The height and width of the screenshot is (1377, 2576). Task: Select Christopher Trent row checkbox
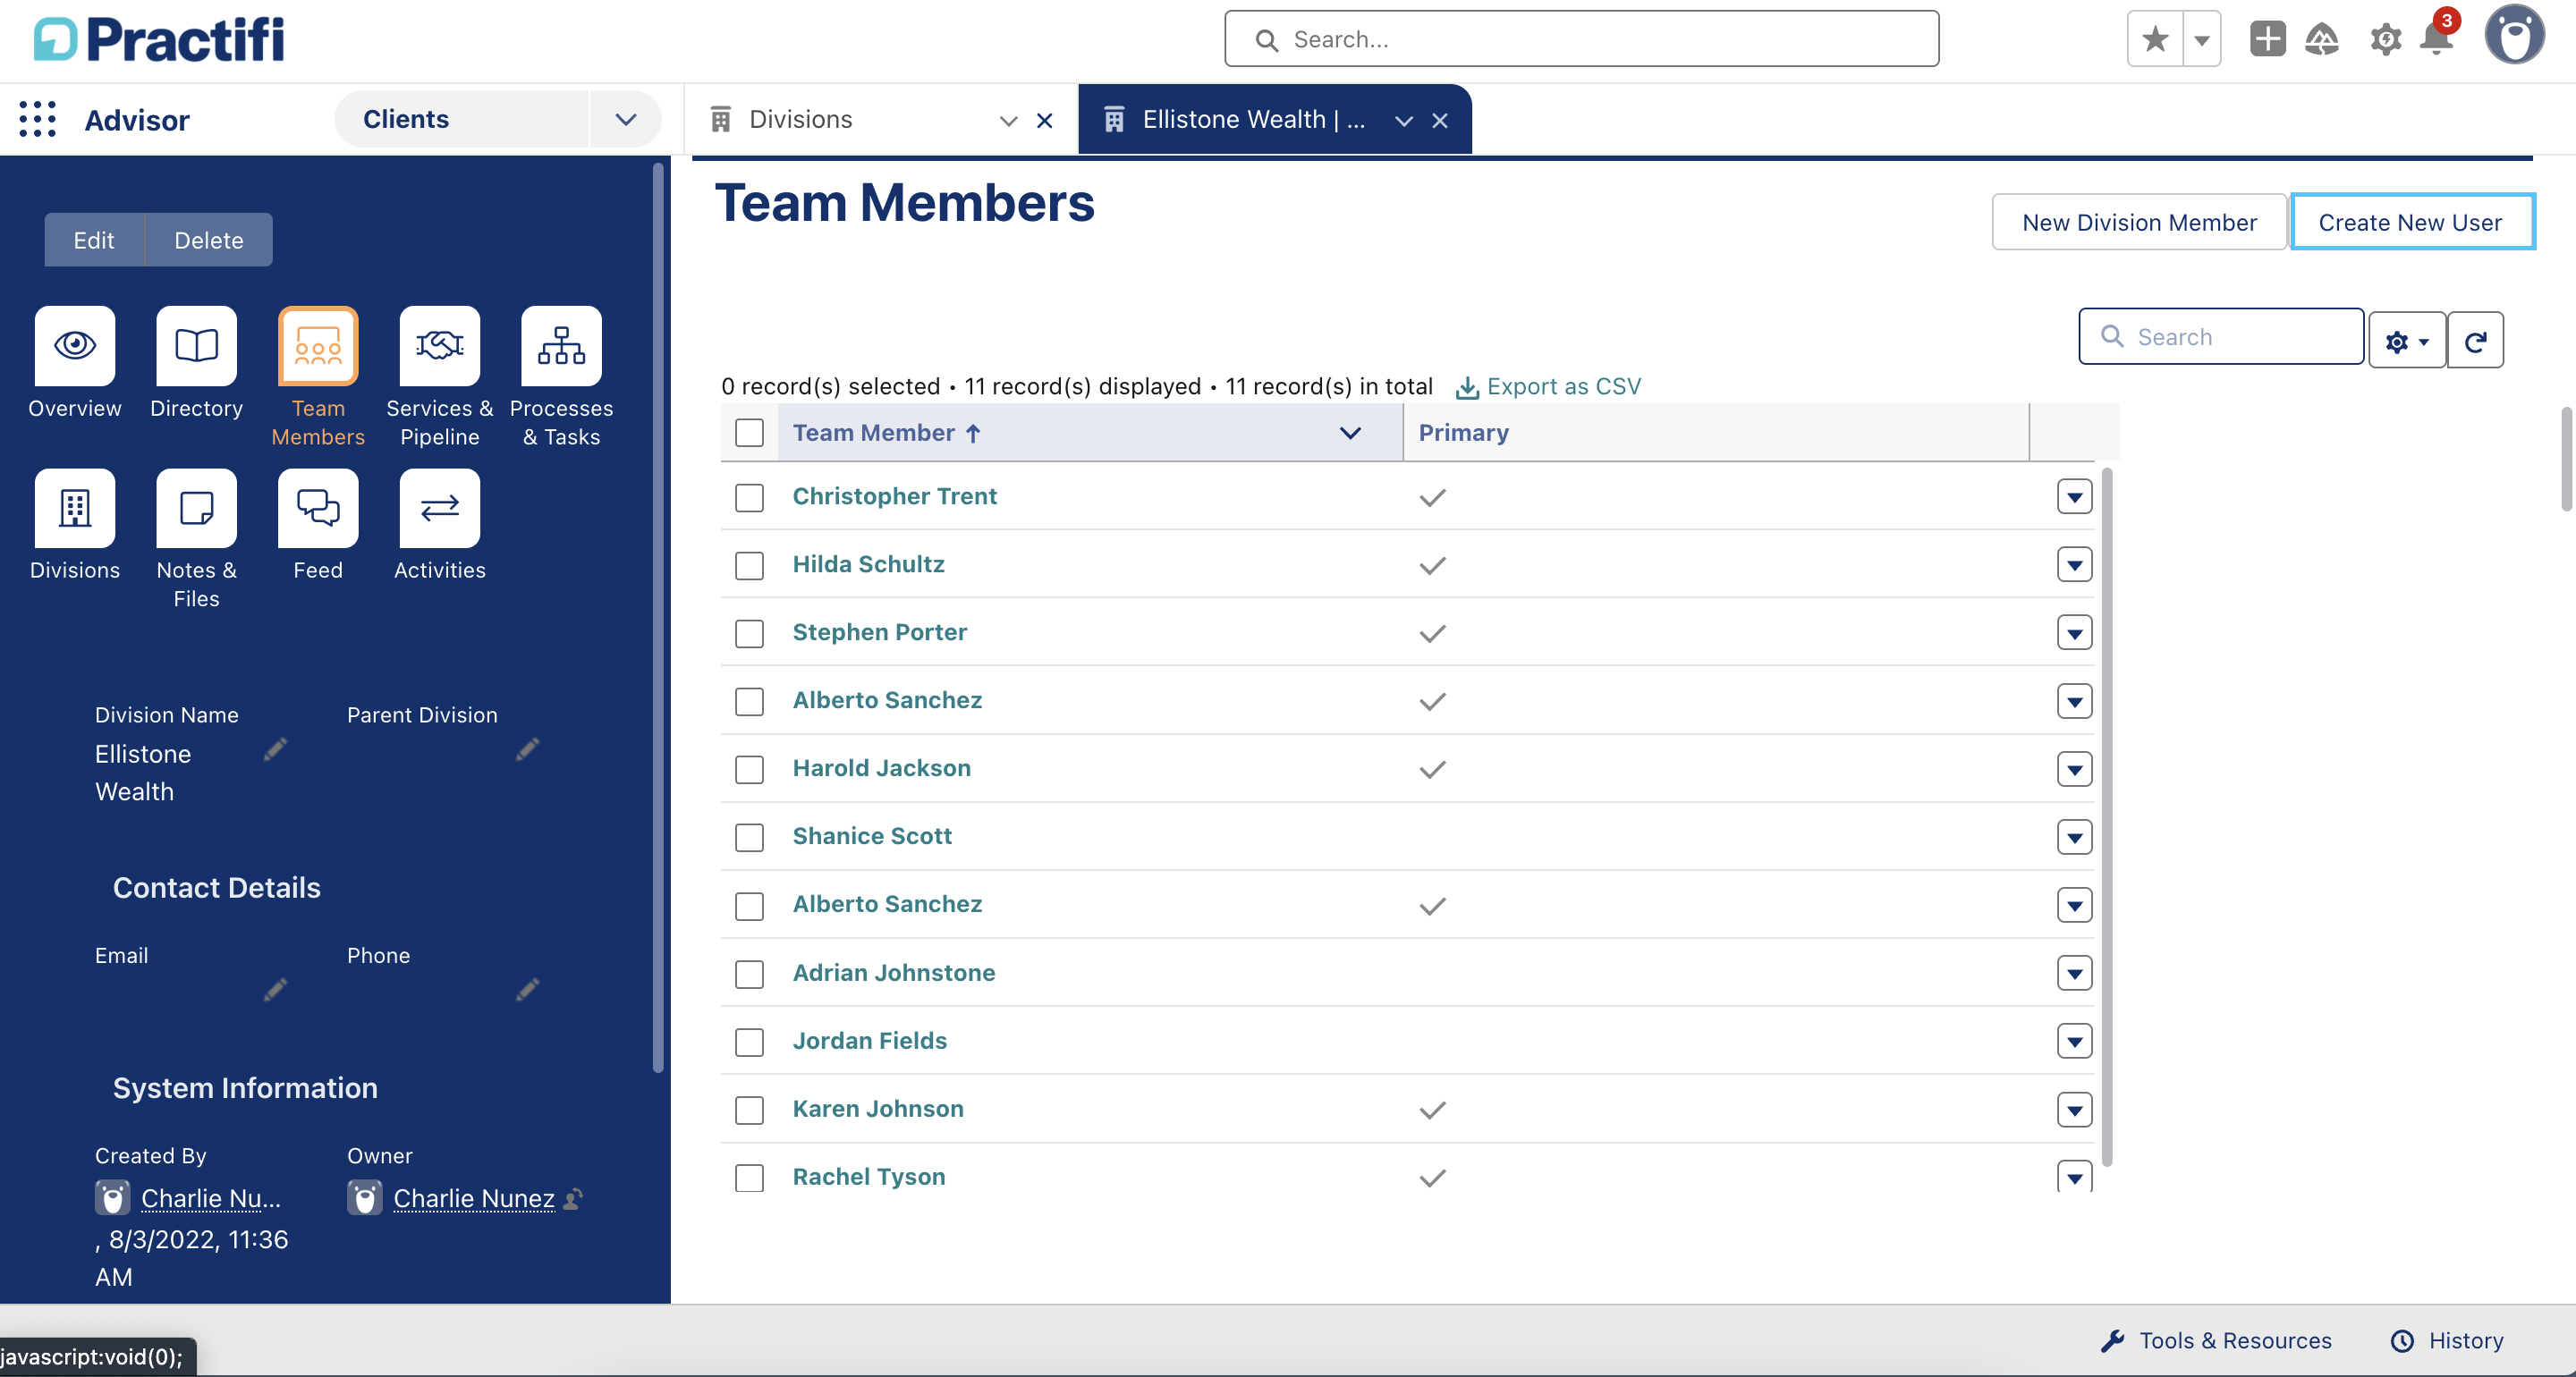[x=749, y=497]
